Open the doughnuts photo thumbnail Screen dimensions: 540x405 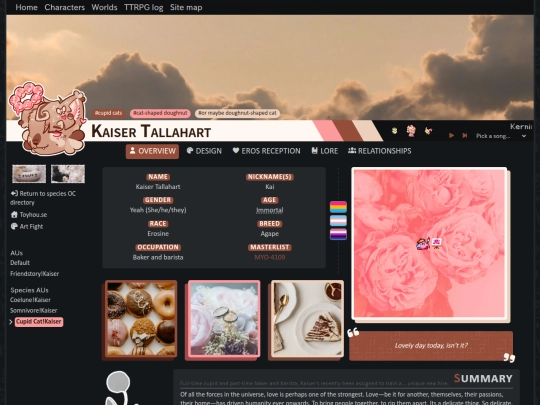click(141, 319)
